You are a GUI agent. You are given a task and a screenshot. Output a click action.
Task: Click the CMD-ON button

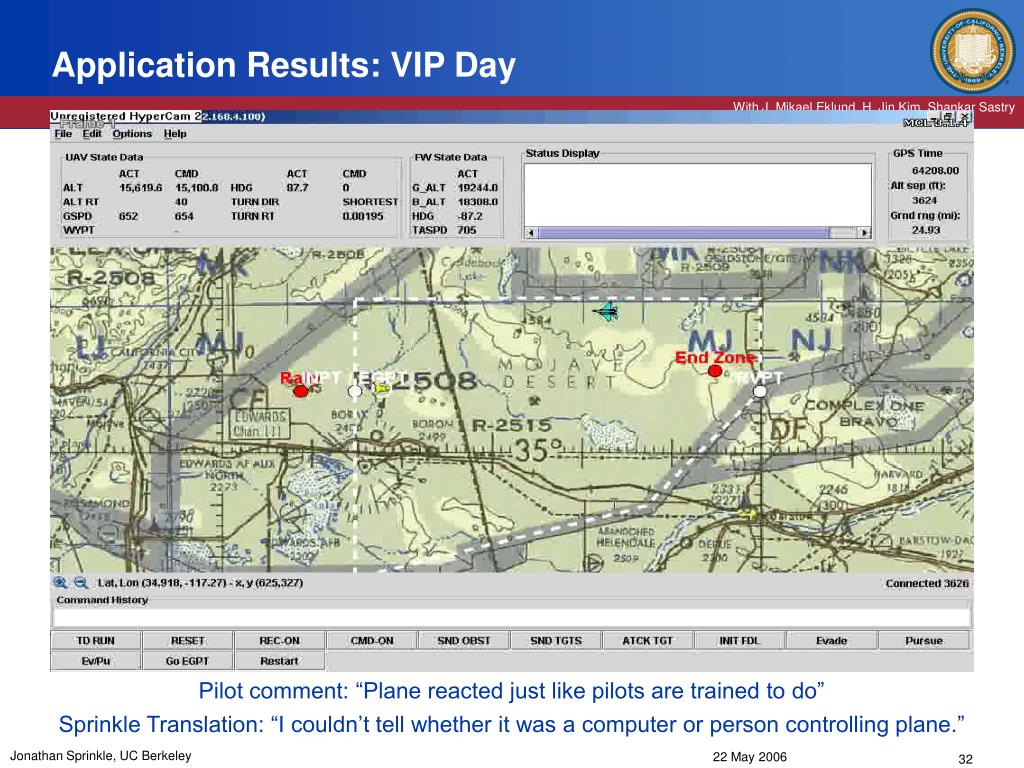pos(372,641)
